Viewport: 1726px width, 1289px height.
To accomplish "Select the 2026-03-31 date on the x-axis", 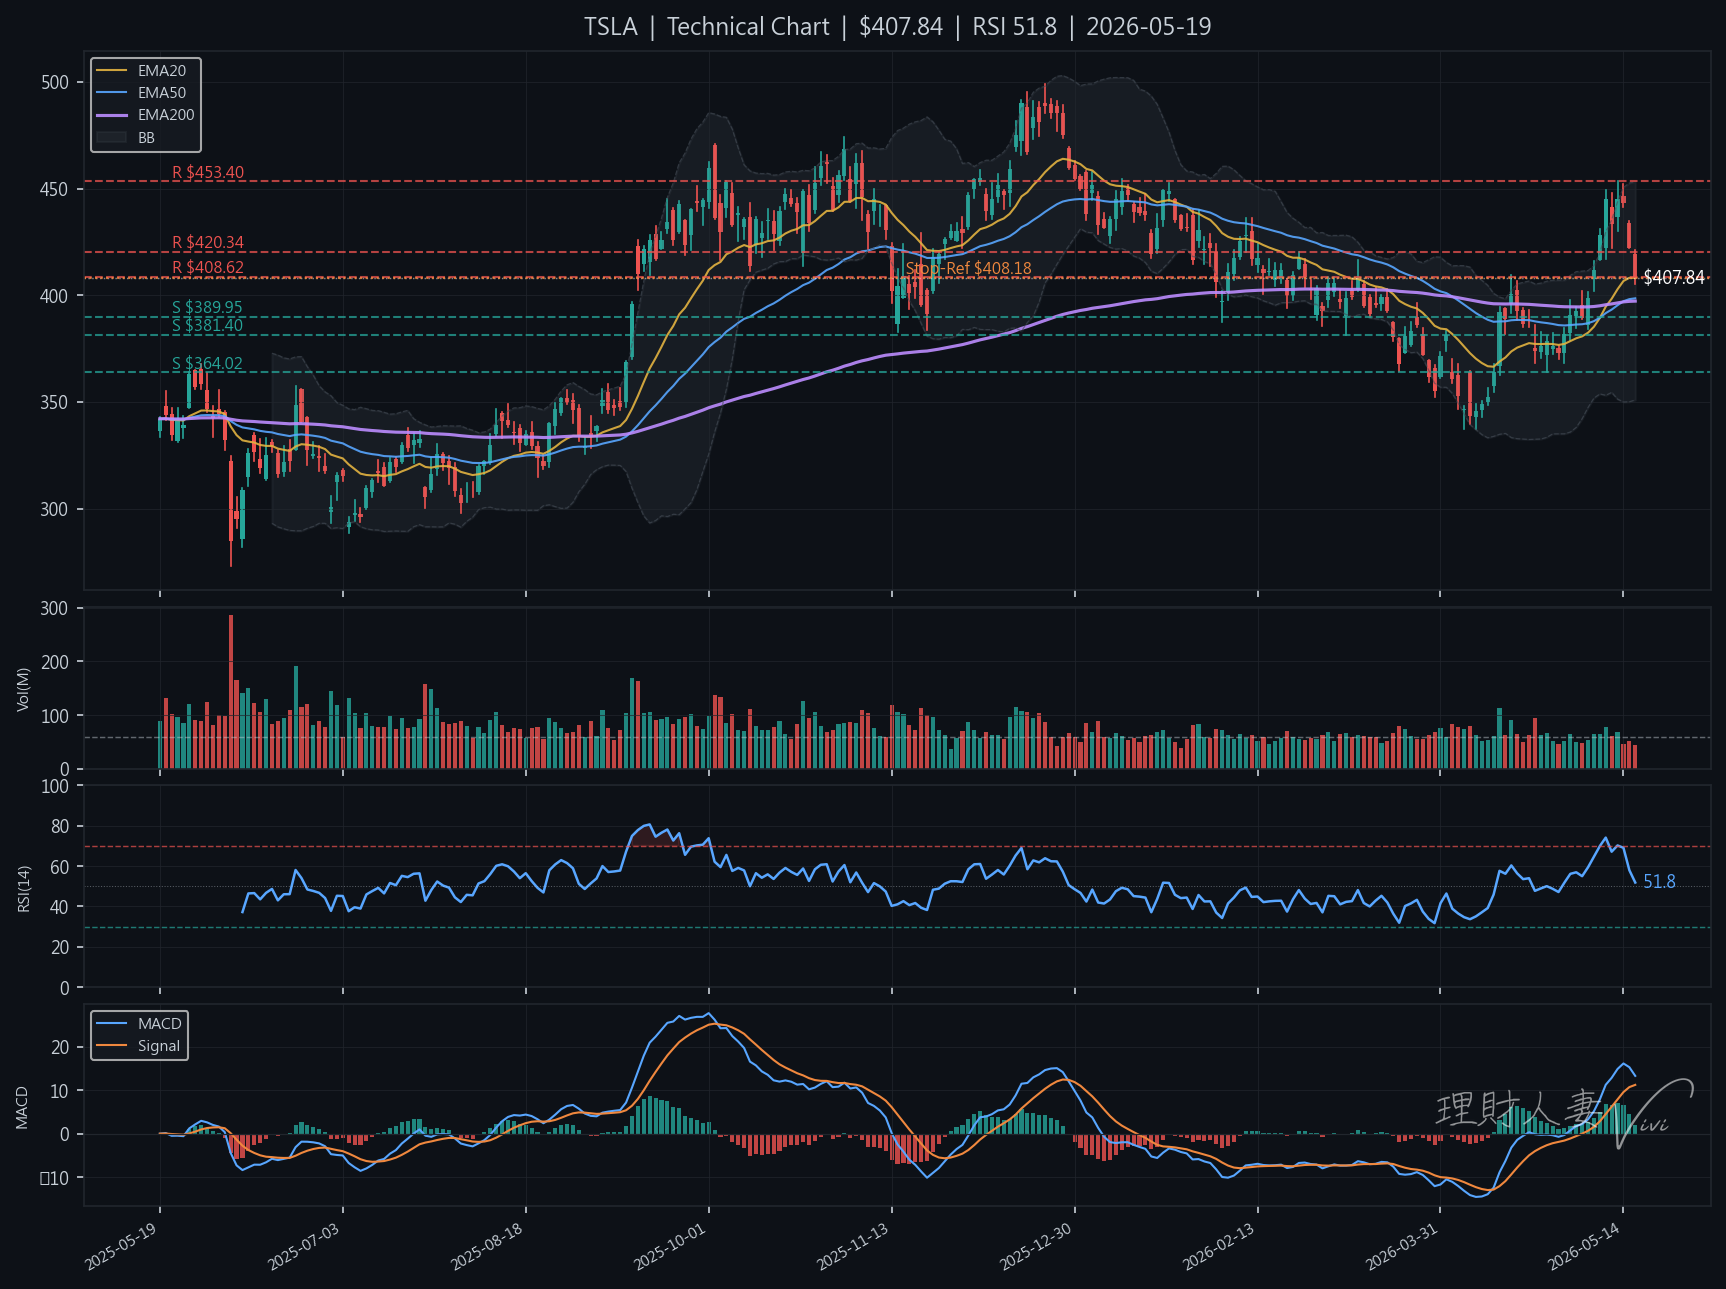I will pos(1403,1246).
